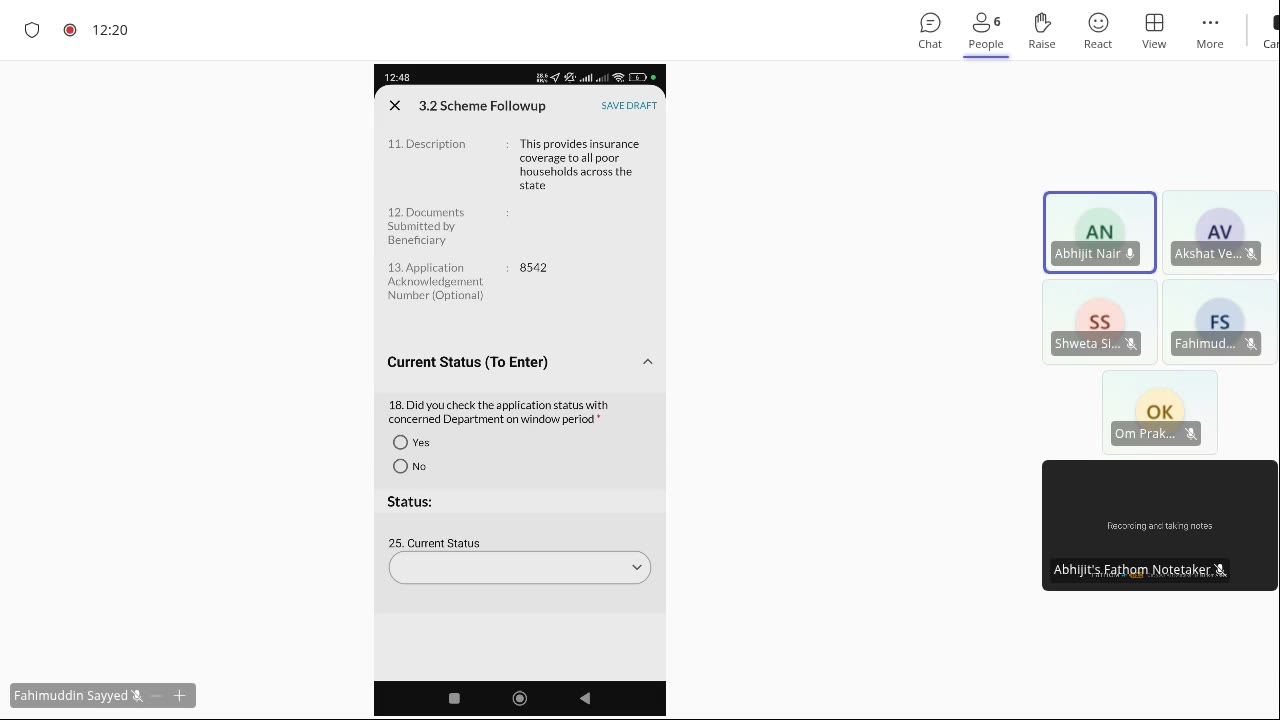Click the 11. Description field label
The width and height of the screenshot is (1280, 720).
pos(427,144)
